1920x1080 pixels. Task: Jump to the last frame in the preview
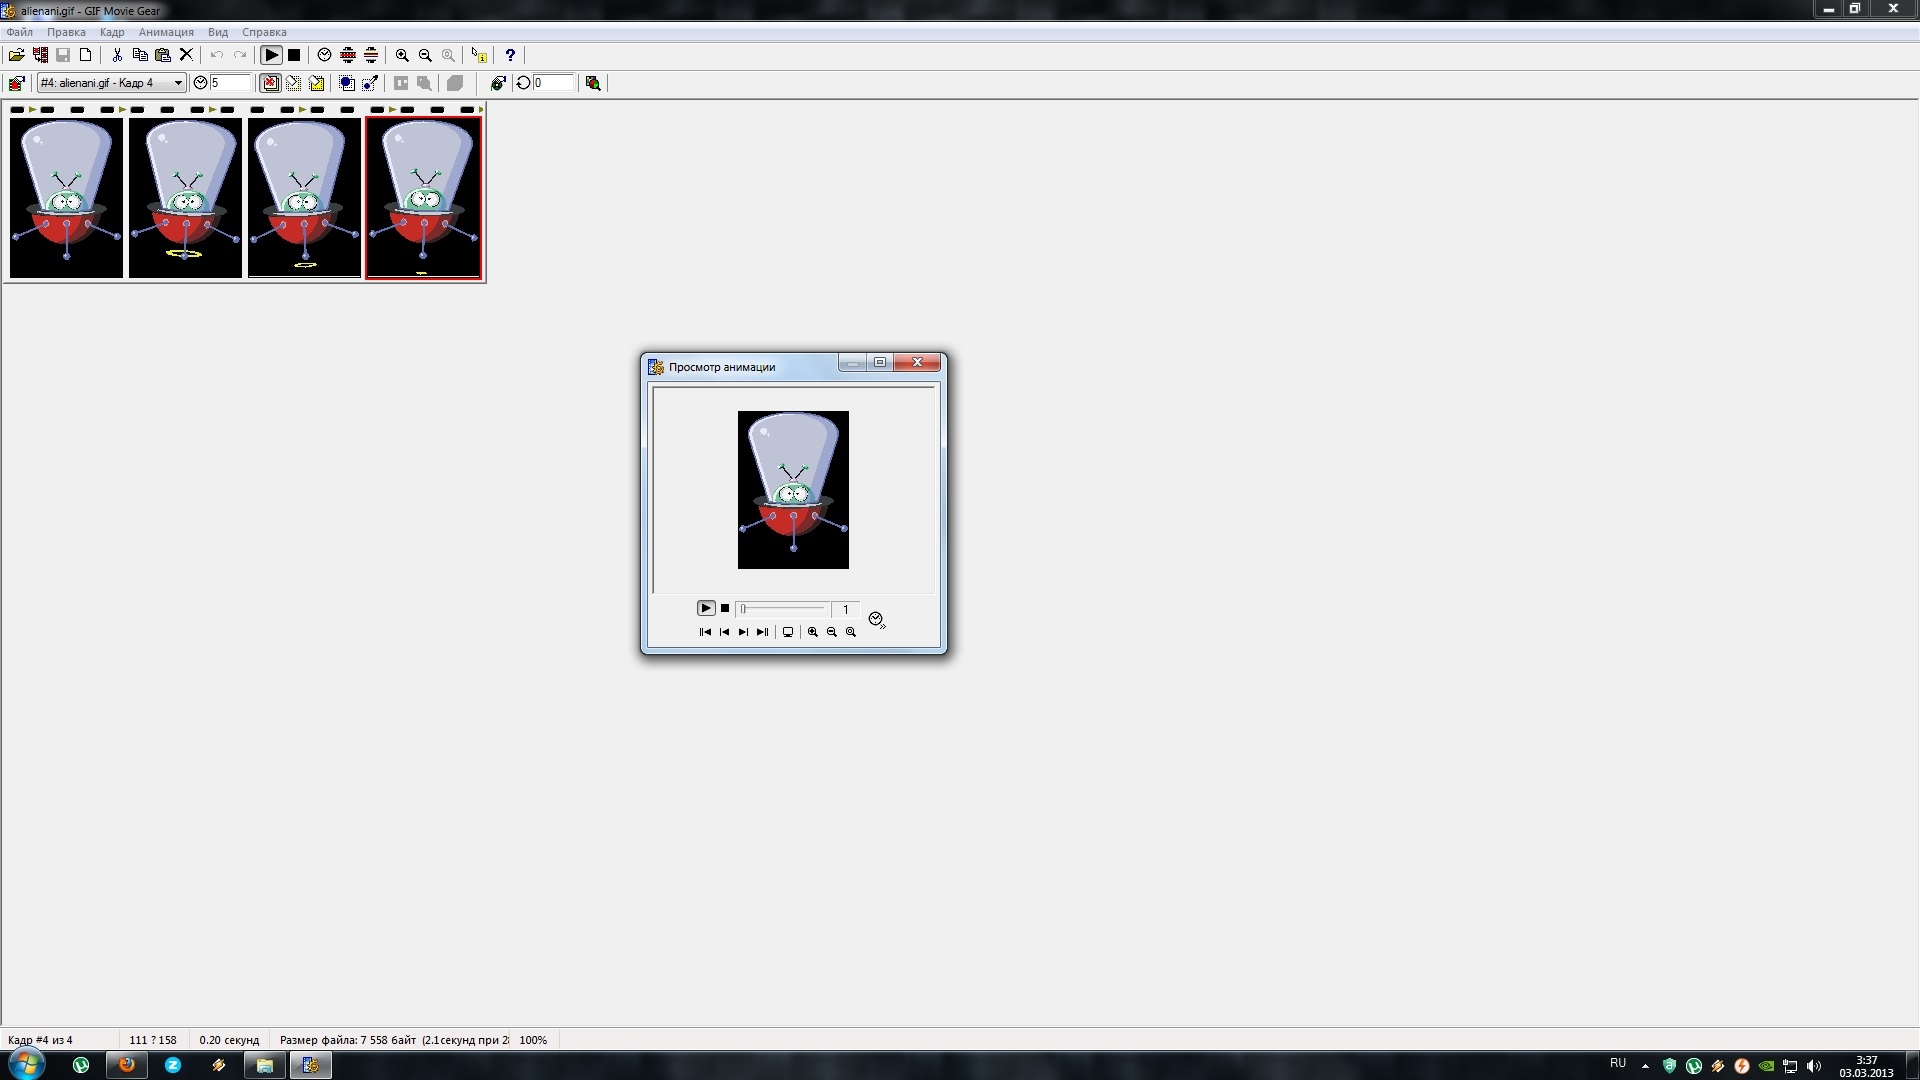[762, 632]
